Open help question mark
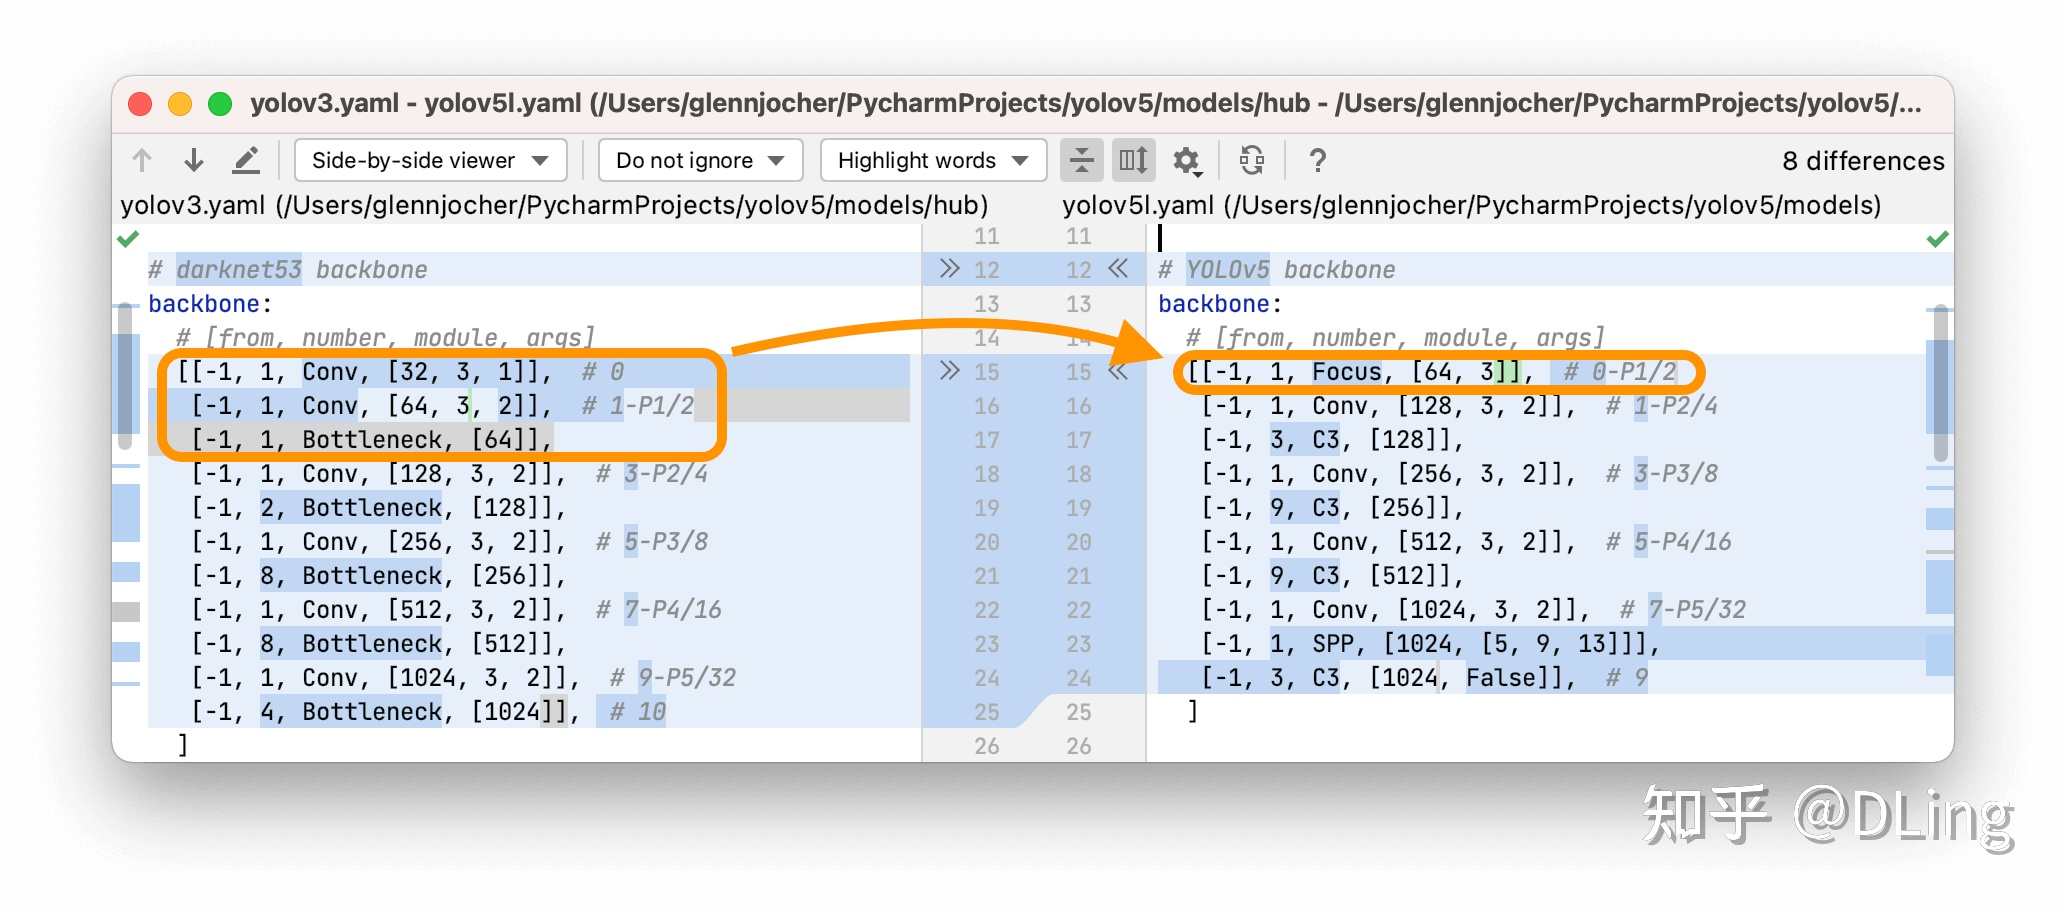The width and height of the screenshot is (2066, 910). pos(1318,160)
